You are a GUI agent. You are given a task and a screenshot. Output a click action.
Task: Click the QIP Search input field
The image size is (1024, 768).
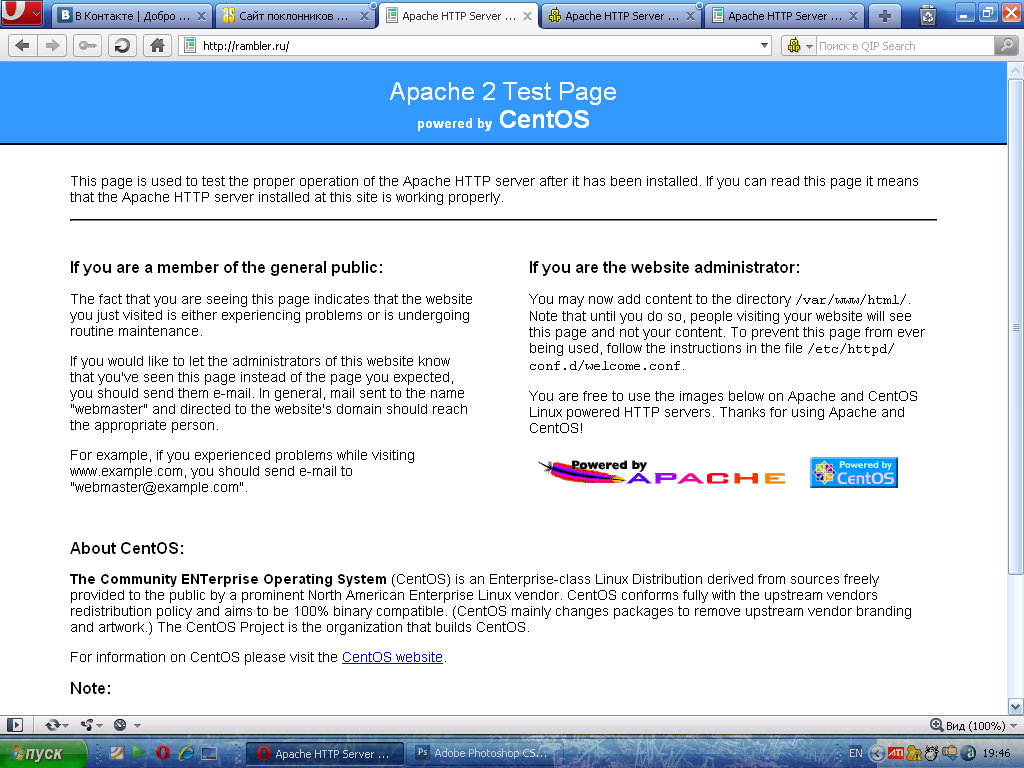[904, 46]
